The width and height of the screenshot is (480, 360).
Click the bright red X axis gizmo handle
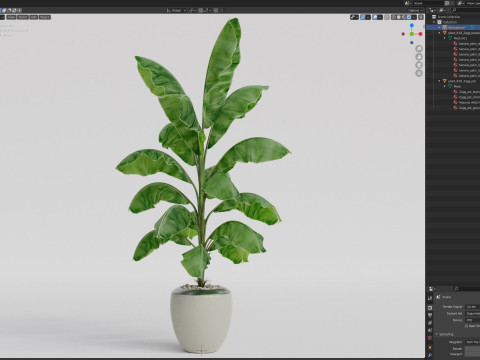click(x=420, y=34)
